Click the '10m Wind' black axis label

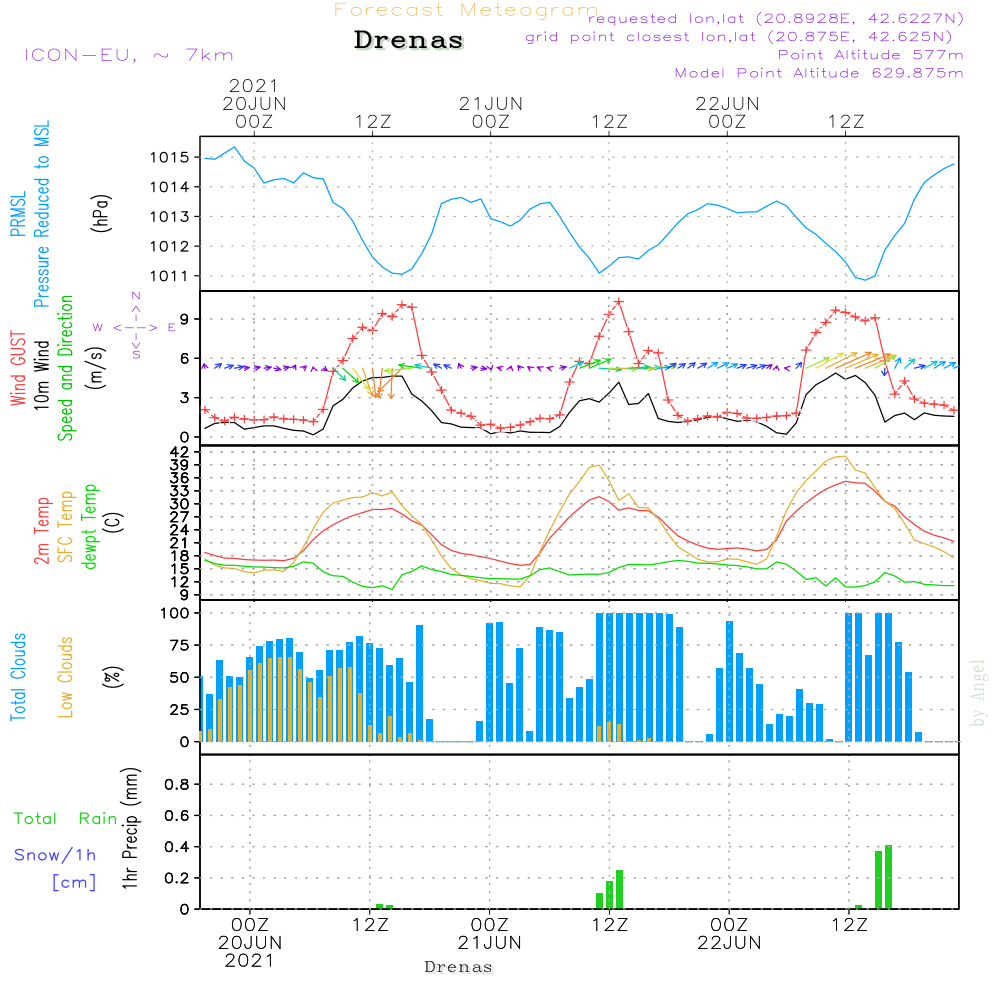click(41, 375)
